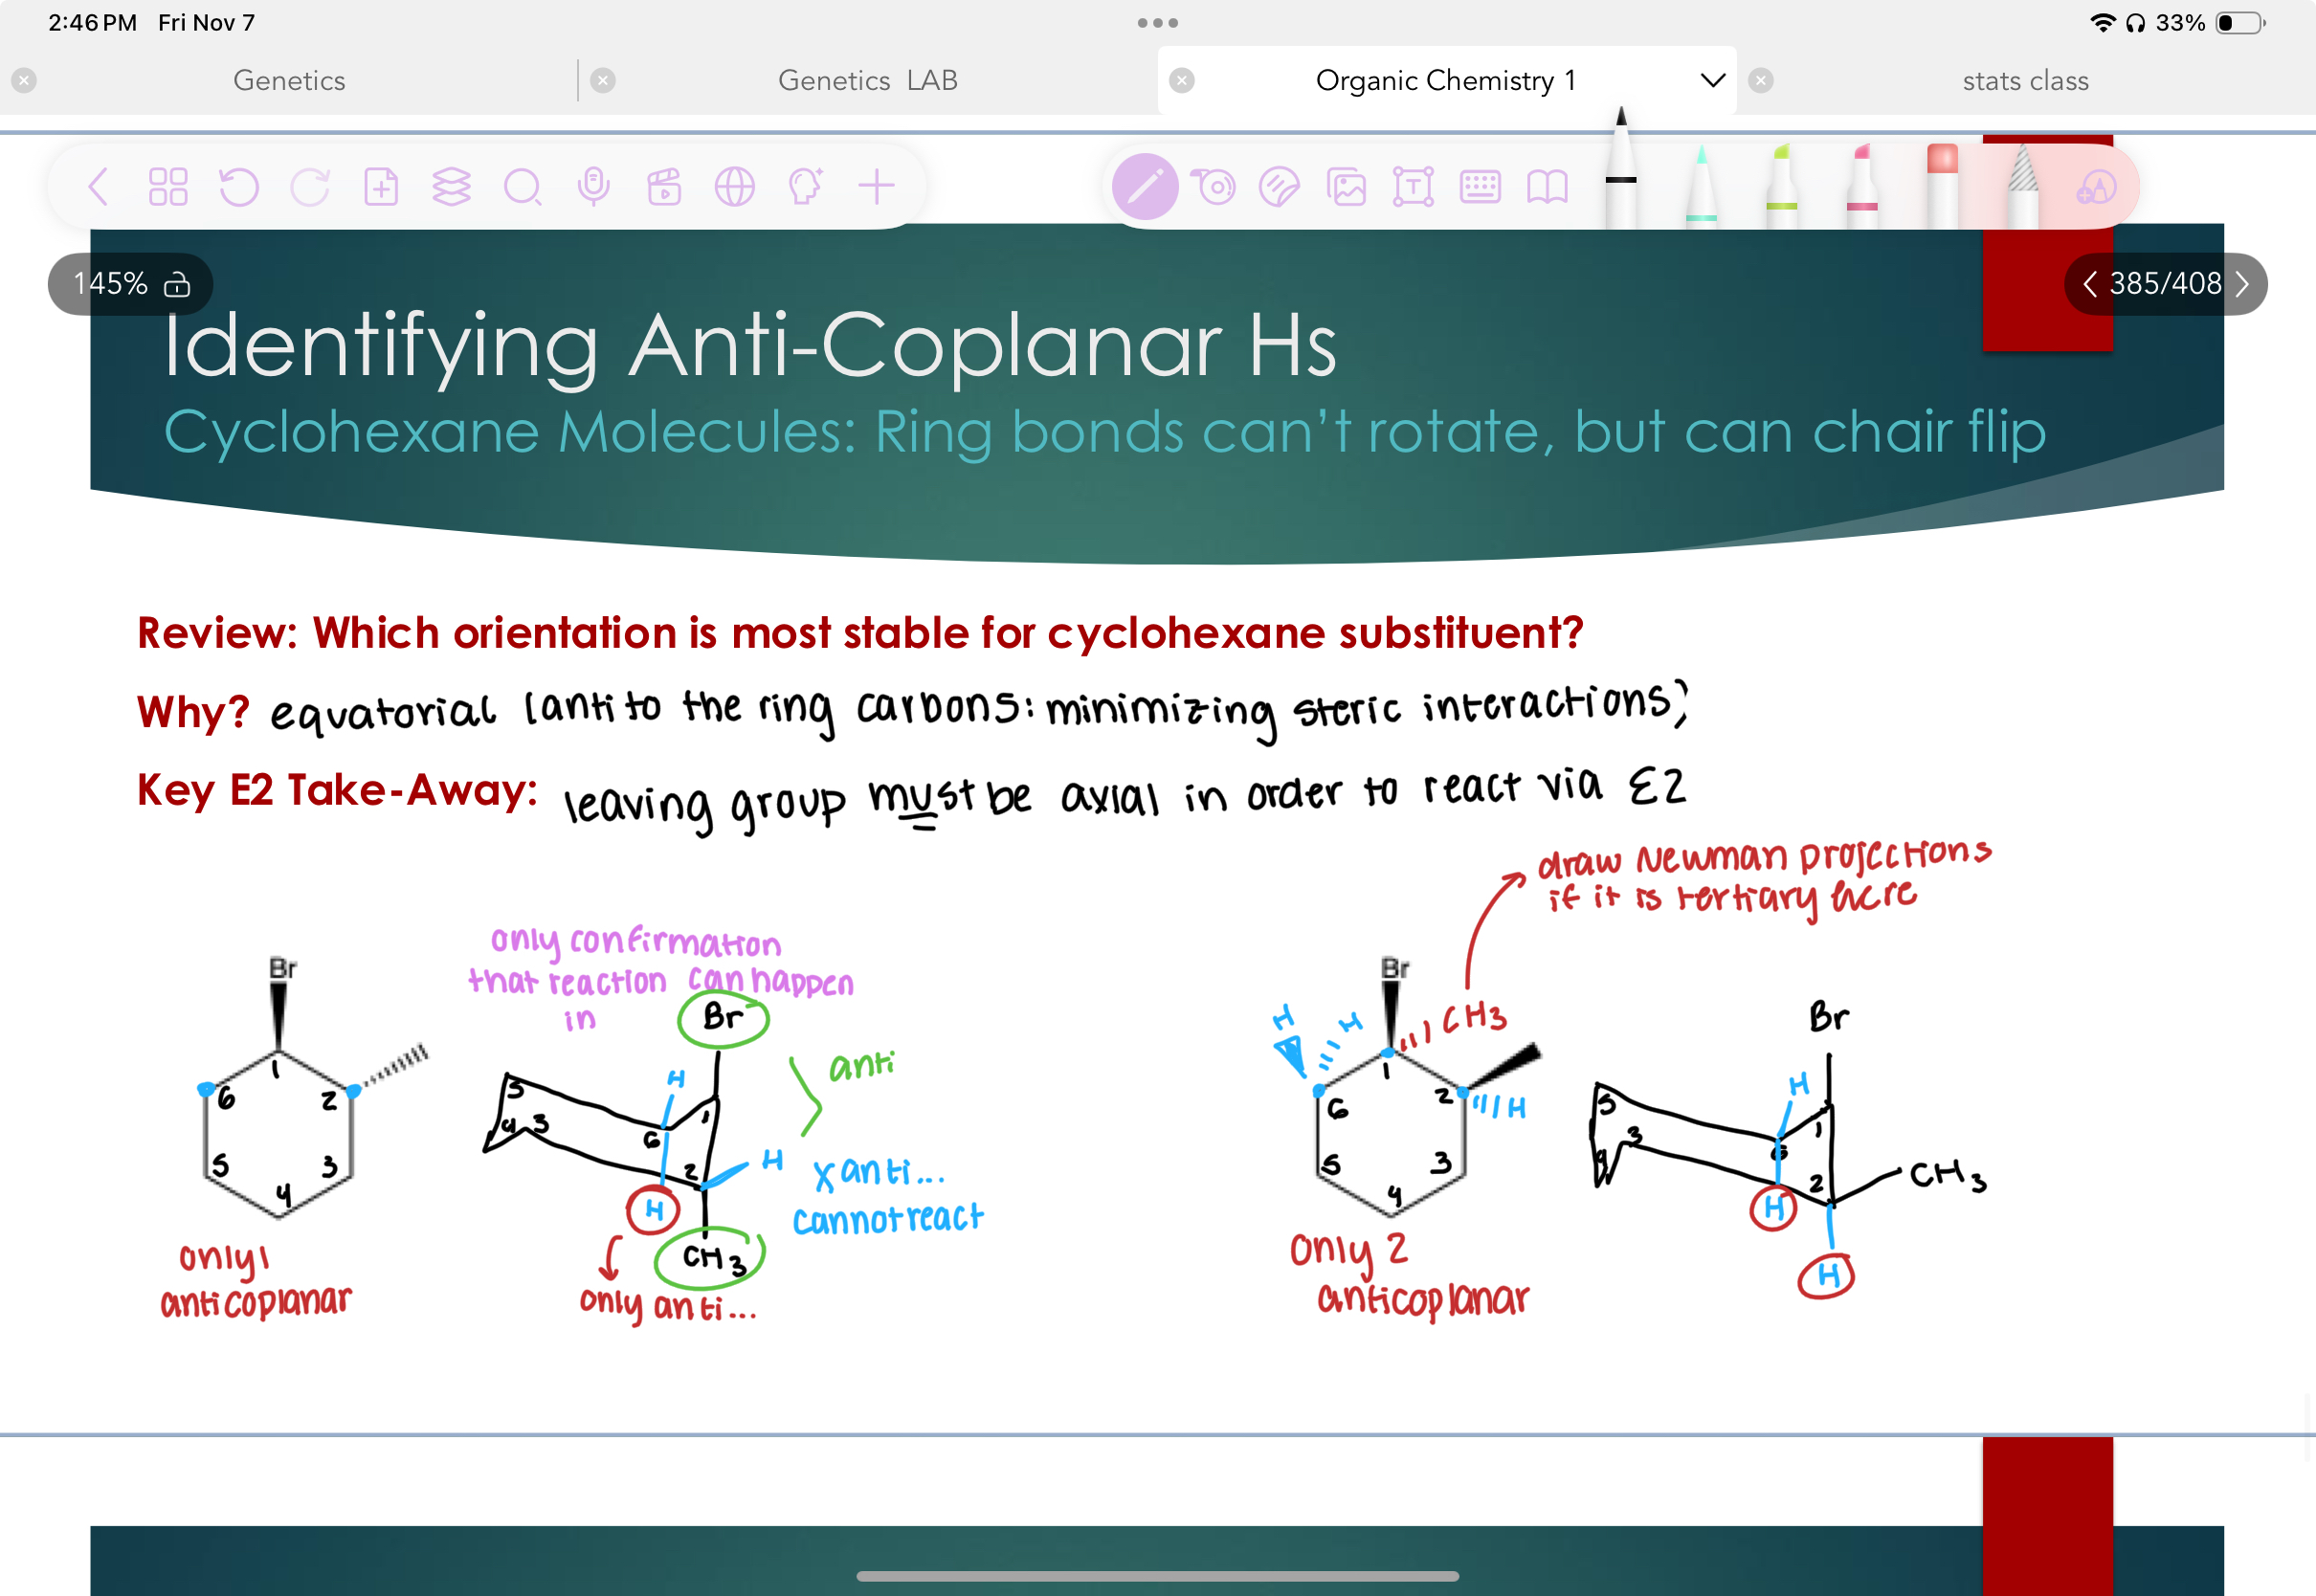
Task: Open the lasso selection tool
Action: 1213,185
